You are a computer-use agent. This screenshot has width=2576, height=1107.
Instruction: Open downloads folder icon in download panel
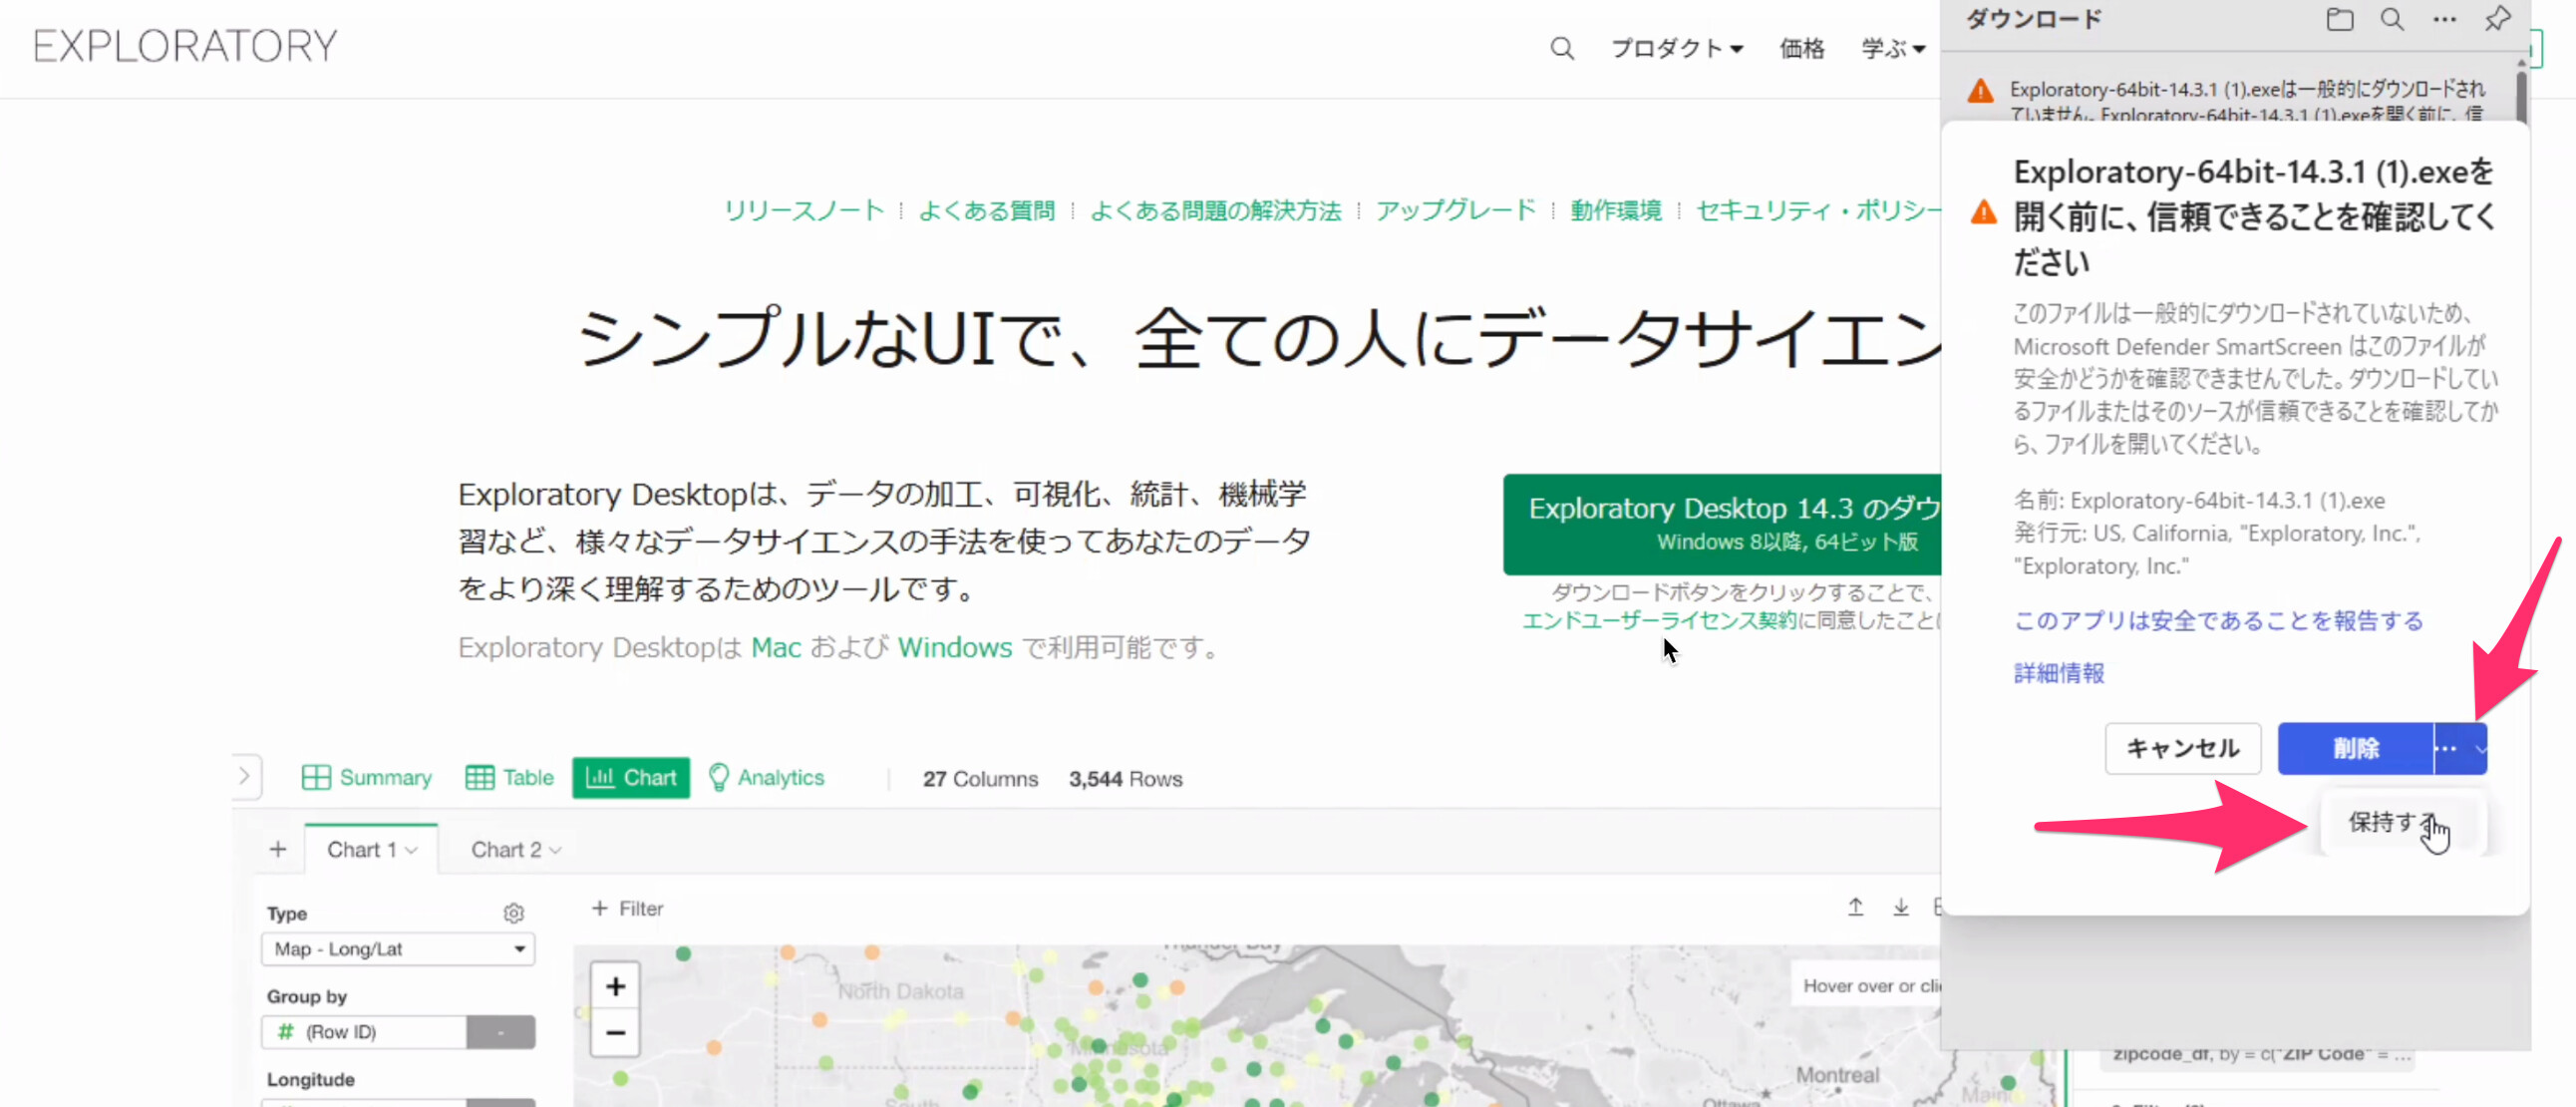pos(2339,19)
